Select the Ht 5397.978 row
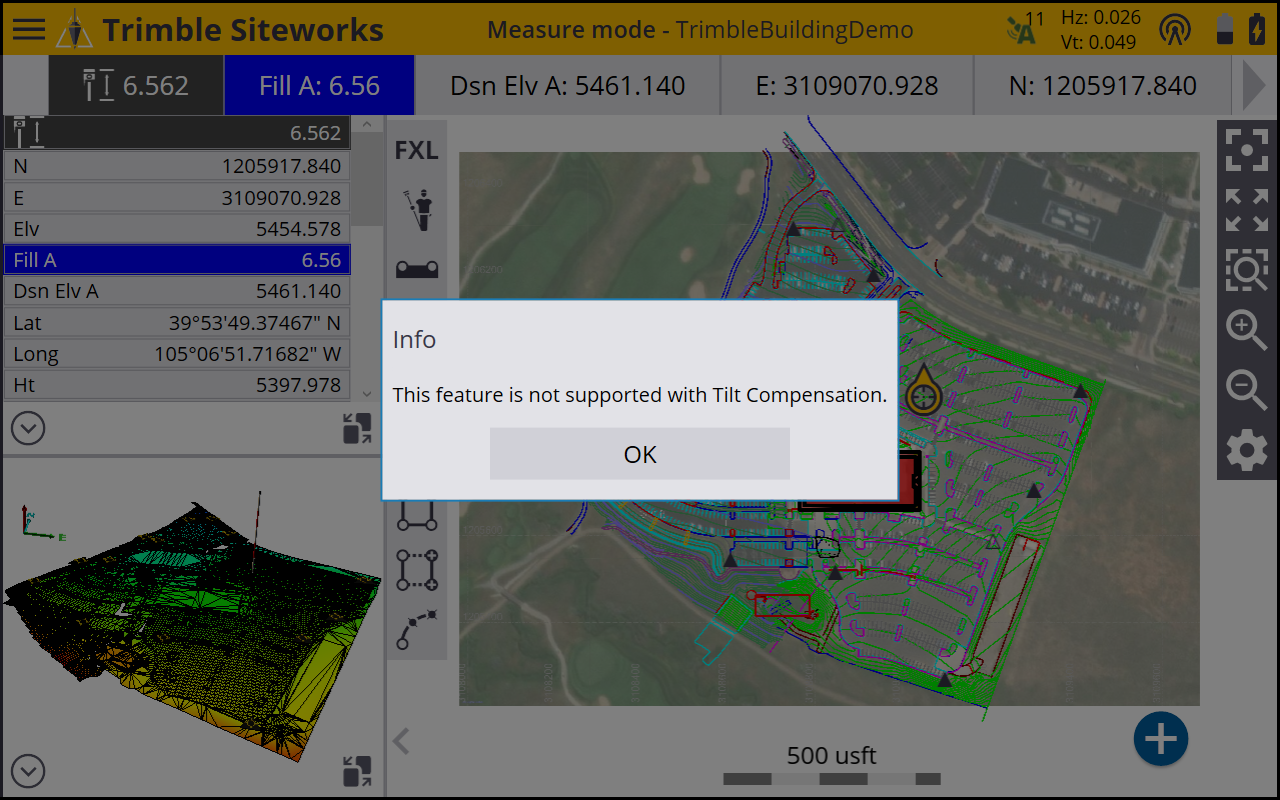The height and width of the screenshot is (800, 1280). coord(177,385)
